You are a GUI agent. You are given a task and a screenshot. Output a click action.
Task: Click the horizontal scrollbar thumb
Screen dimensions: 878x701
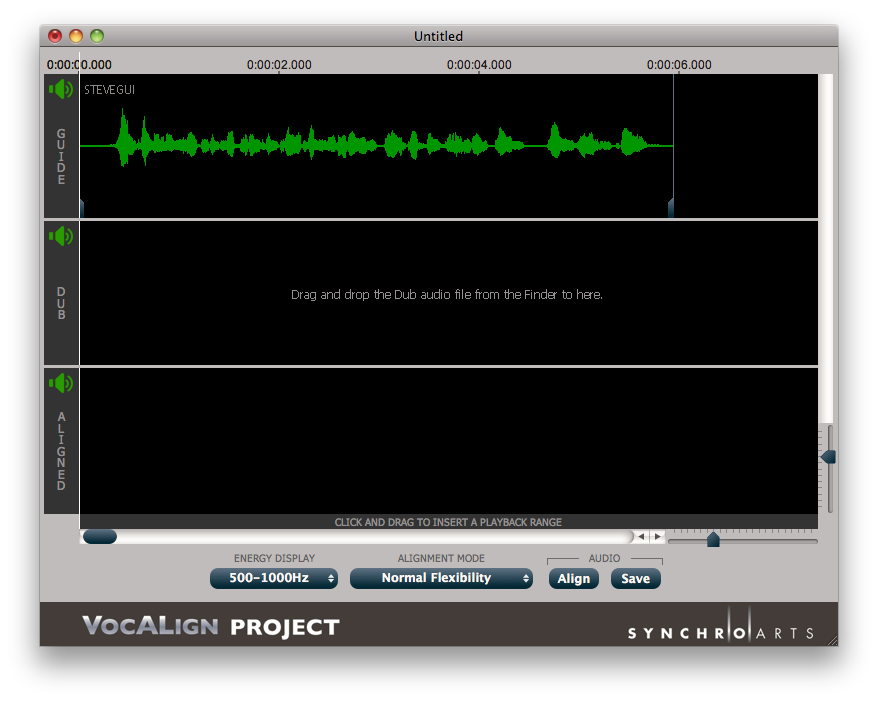[x=99, y=537]
